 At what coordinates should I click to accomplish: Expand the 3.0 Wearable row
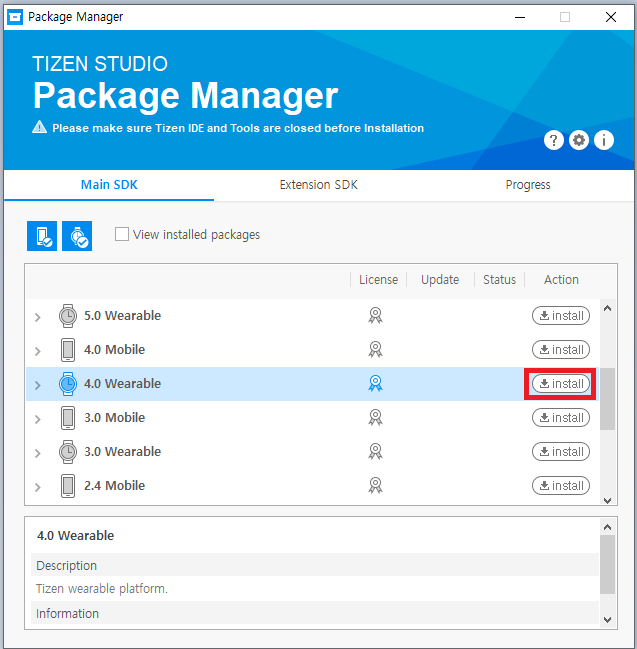(x=38, y=453)
